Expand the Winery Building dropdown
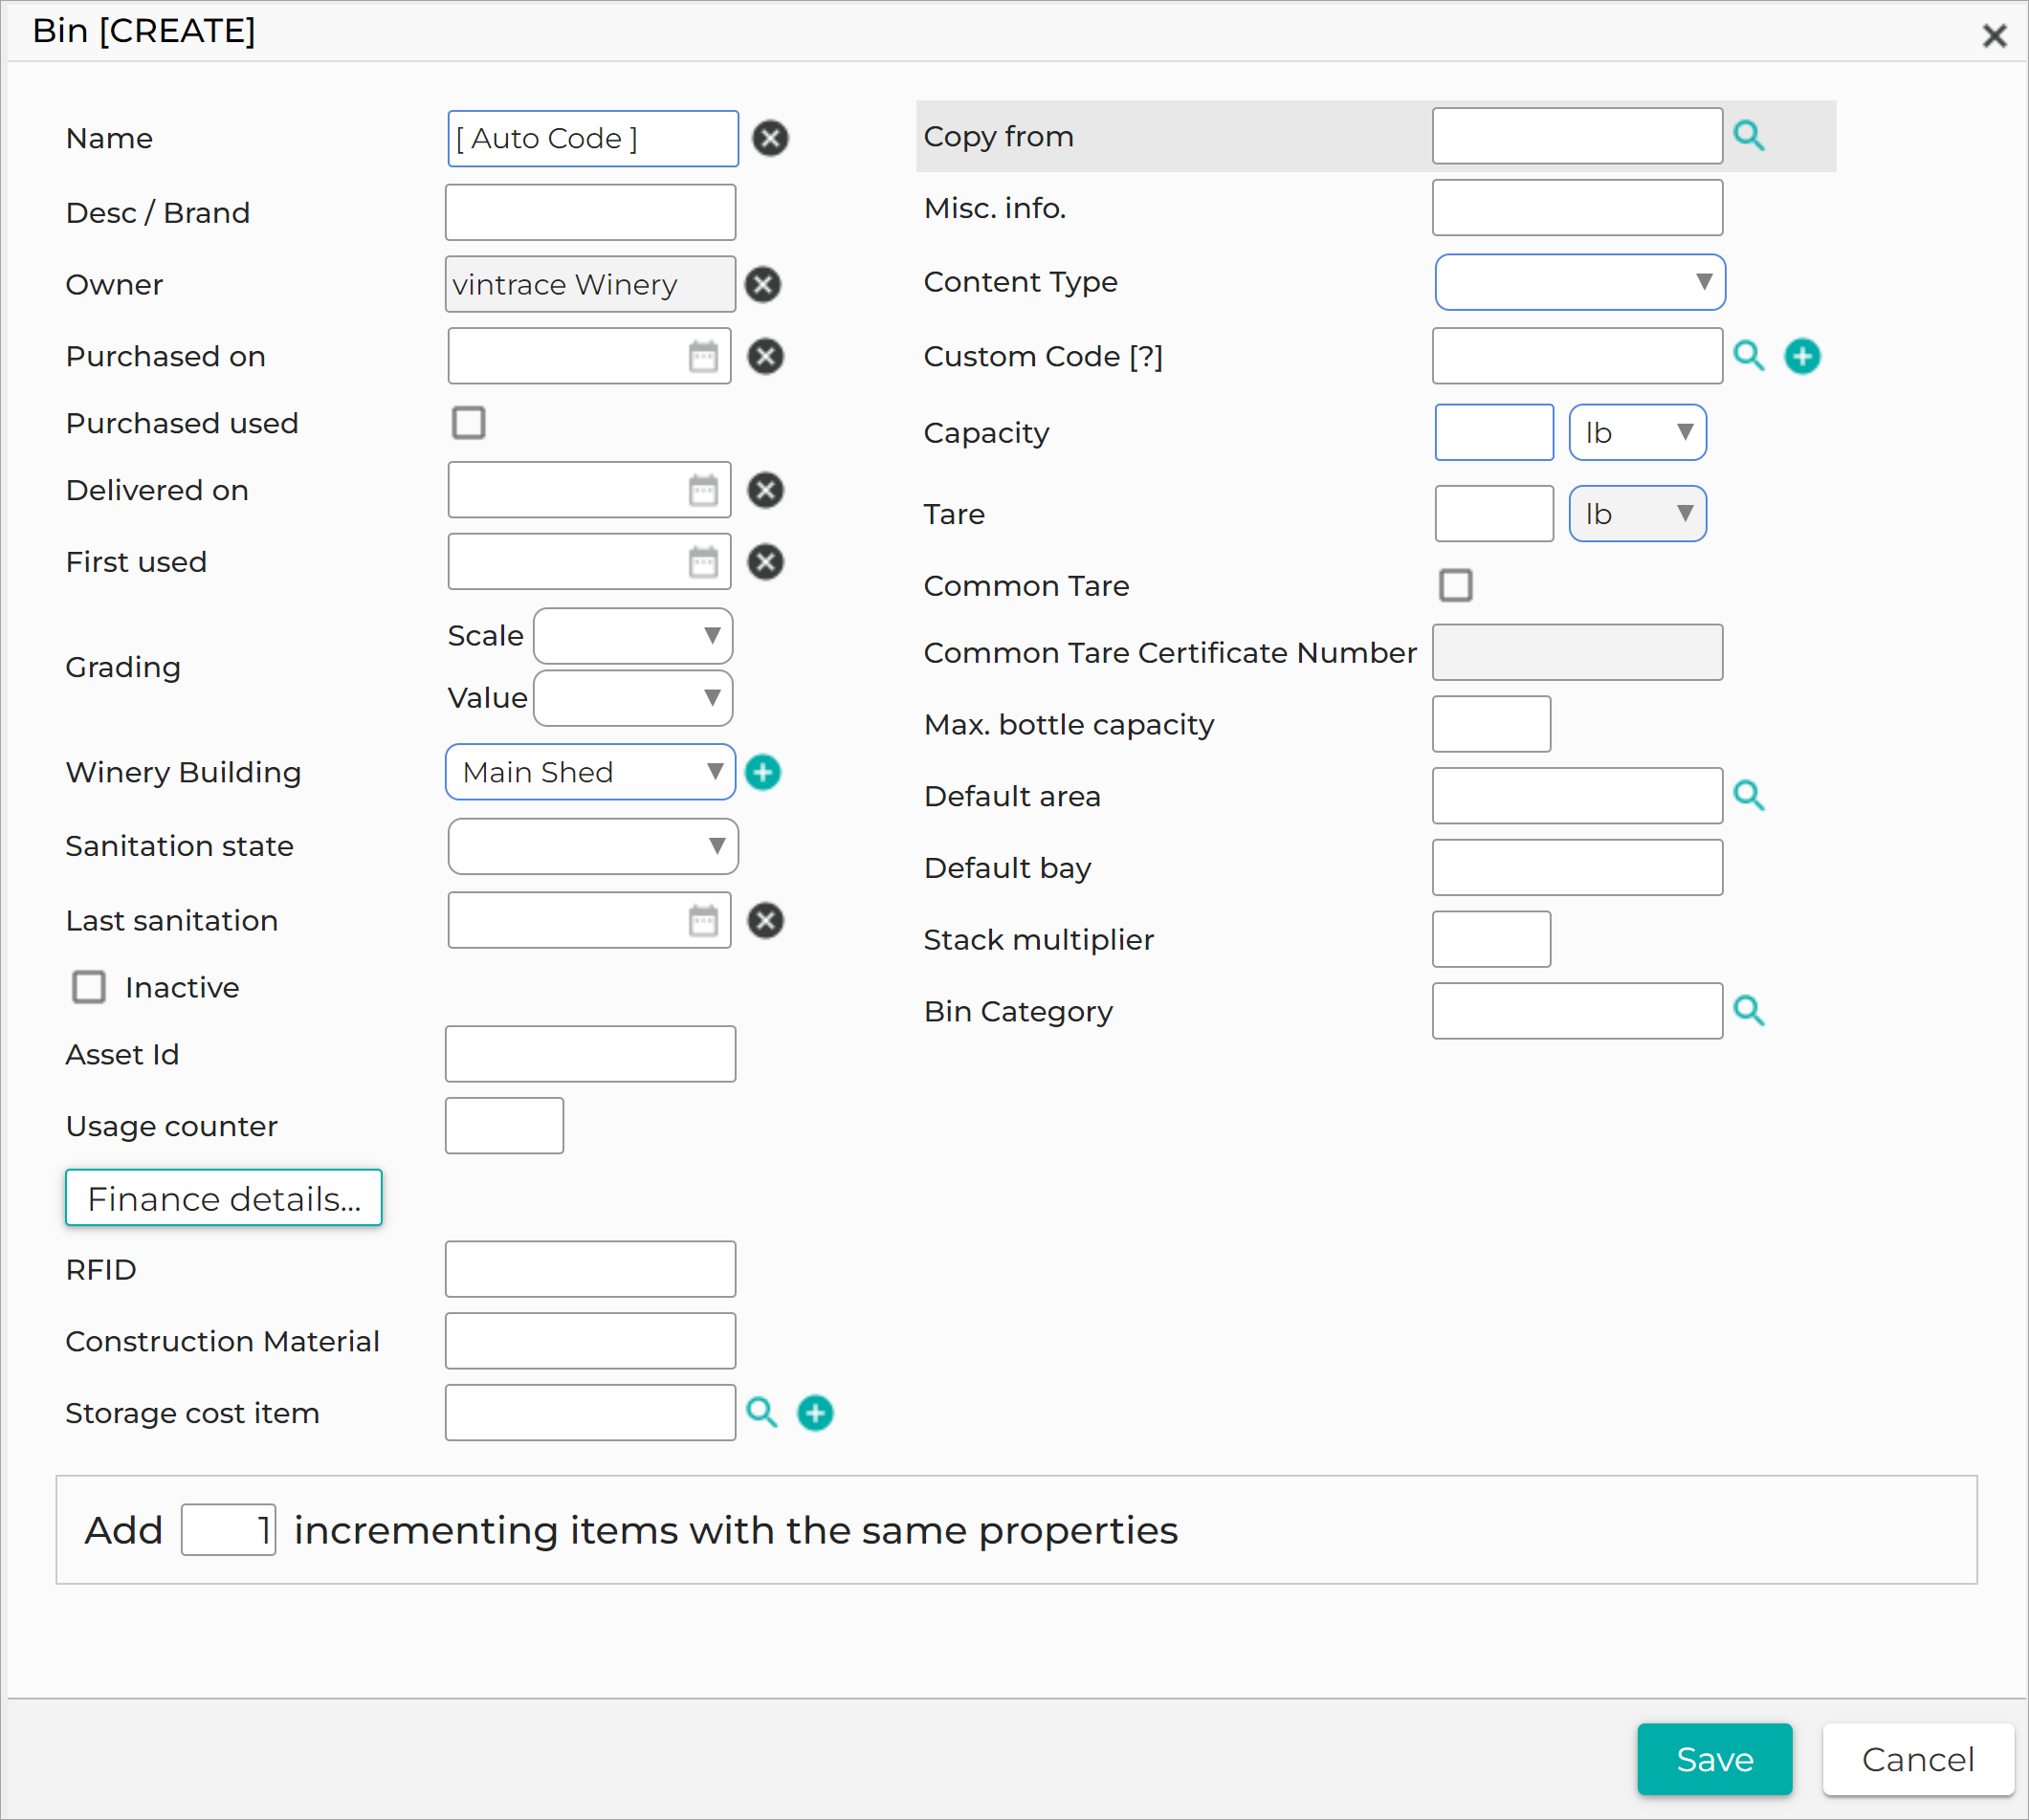The height and width of the screenshot is (1820, 2029). point(590,772)
